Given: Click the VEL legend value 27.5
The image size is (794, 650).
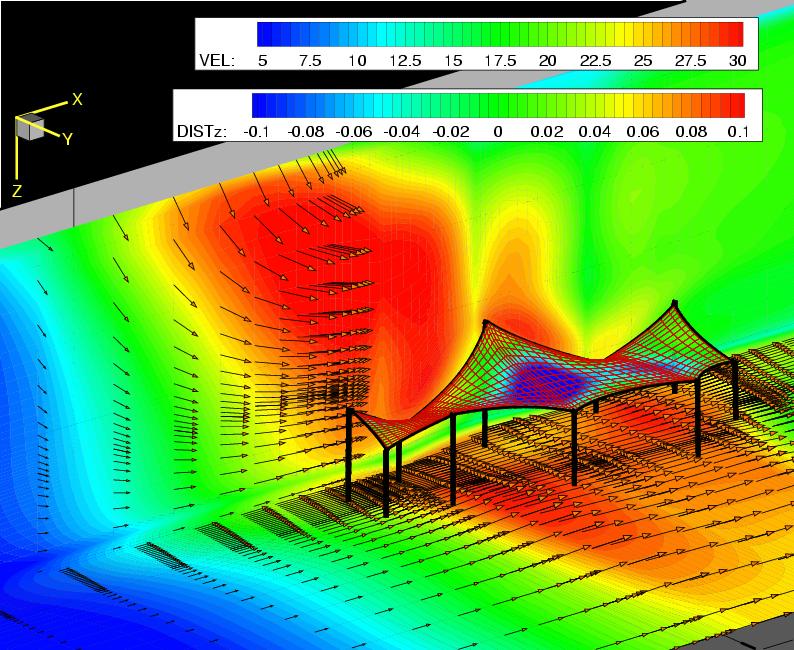Looking at the screenshot, I should [x=691, y=61].
